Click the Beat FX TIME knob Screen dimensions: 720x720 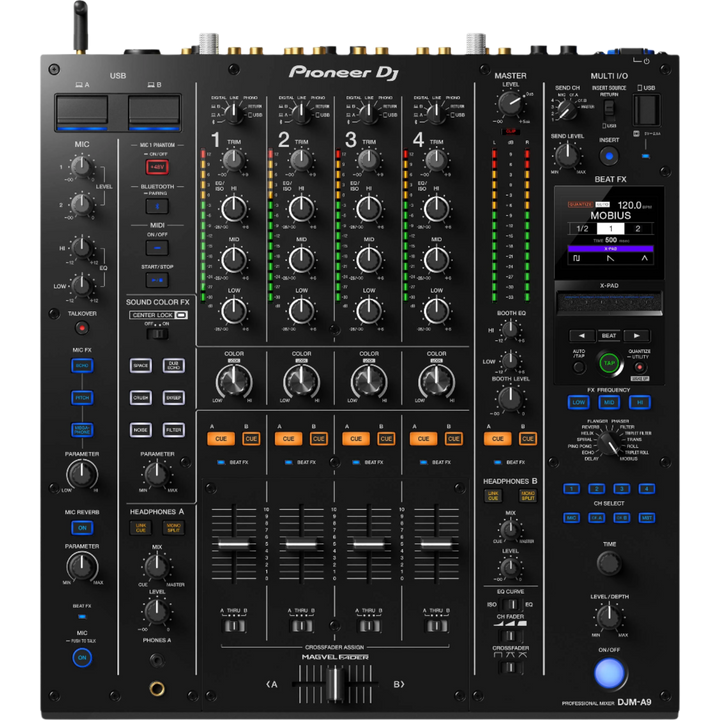tap(609, 563)
